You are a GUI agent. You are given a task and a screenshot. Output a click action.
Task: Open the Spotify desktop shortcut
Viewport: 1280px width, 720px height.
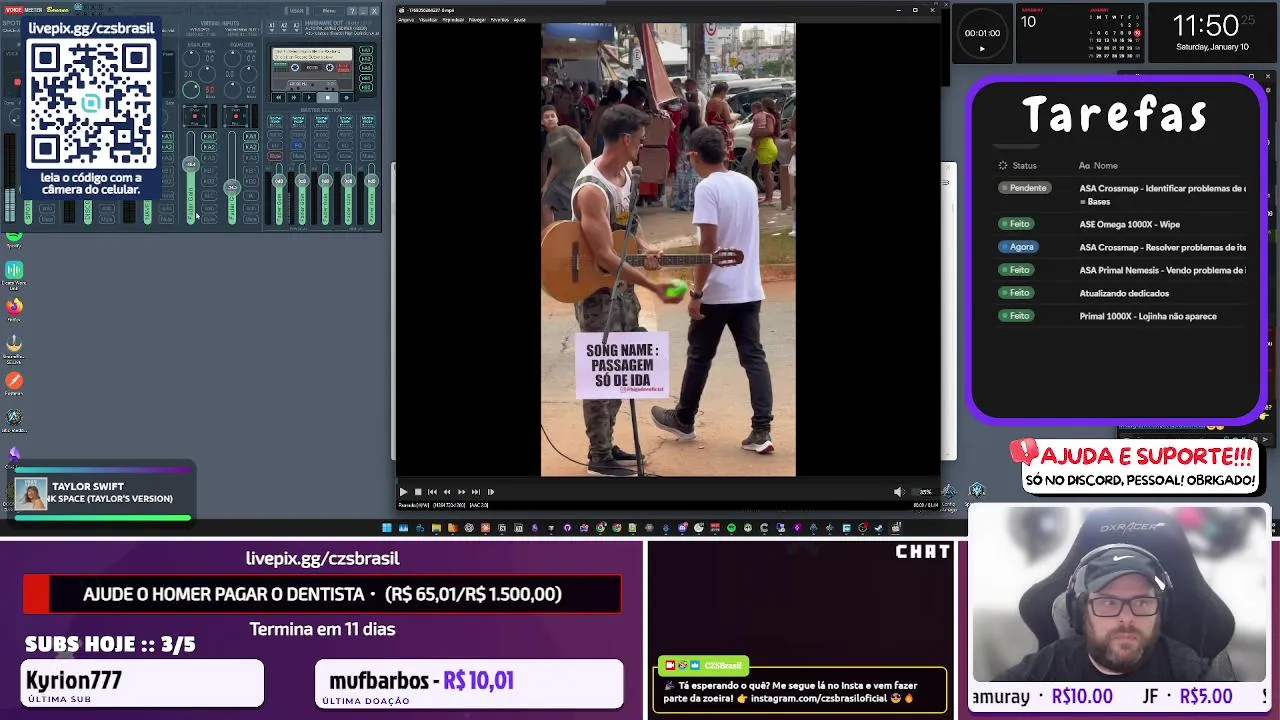14,238
